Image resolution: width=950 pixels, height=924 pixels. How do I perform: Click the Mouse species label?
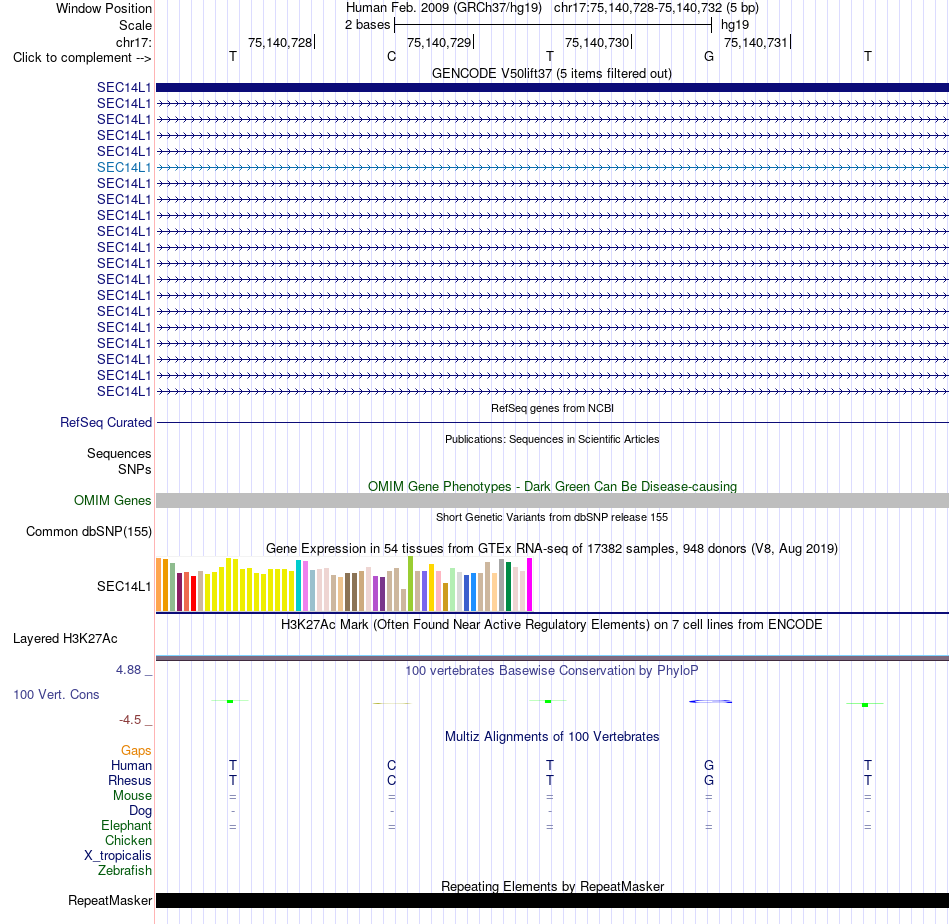132,796
